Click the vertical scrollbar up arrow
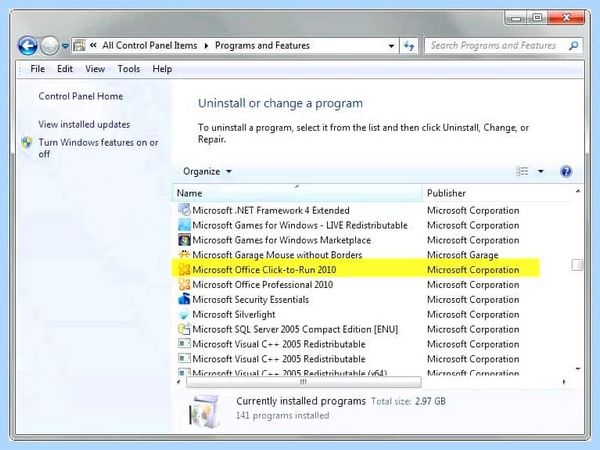Screen dimensions: 600x450 (x=578, y=191)
